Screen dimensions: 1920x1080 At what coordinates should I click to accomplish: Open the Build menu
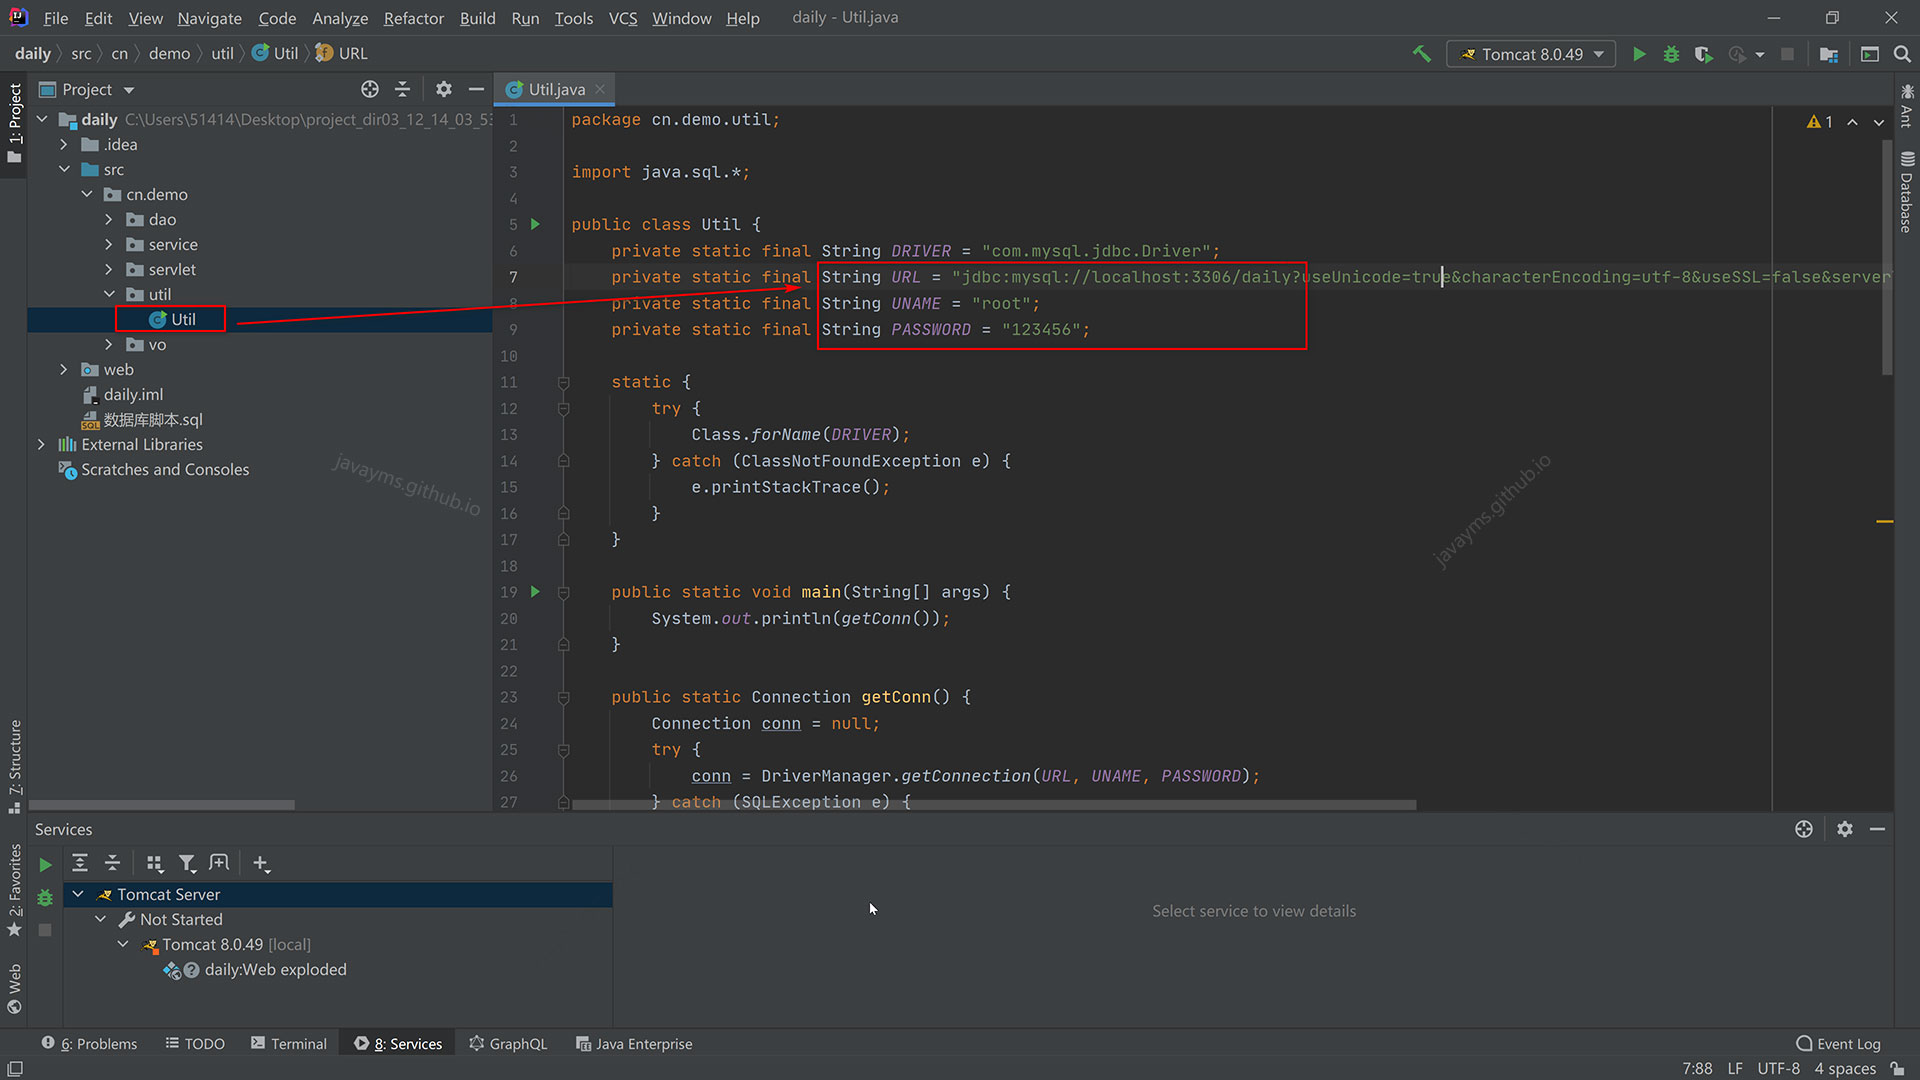[x=477, y=18]
